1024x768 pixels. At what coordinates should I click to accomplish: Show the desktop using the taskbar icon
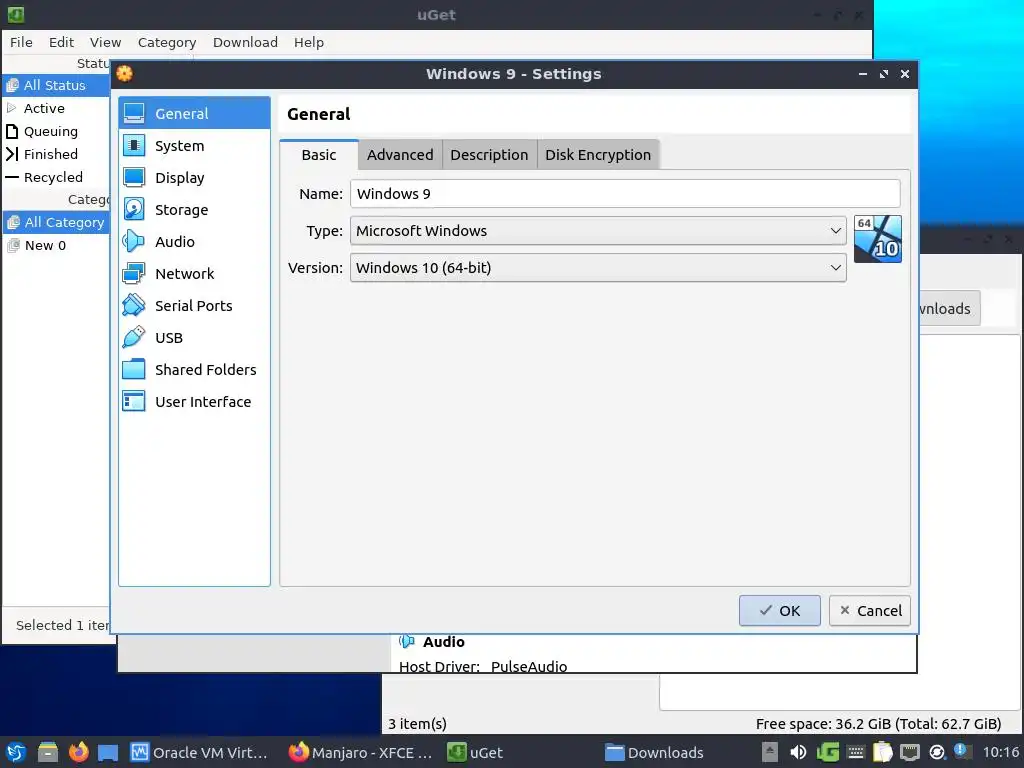click(x=108, y=752)
